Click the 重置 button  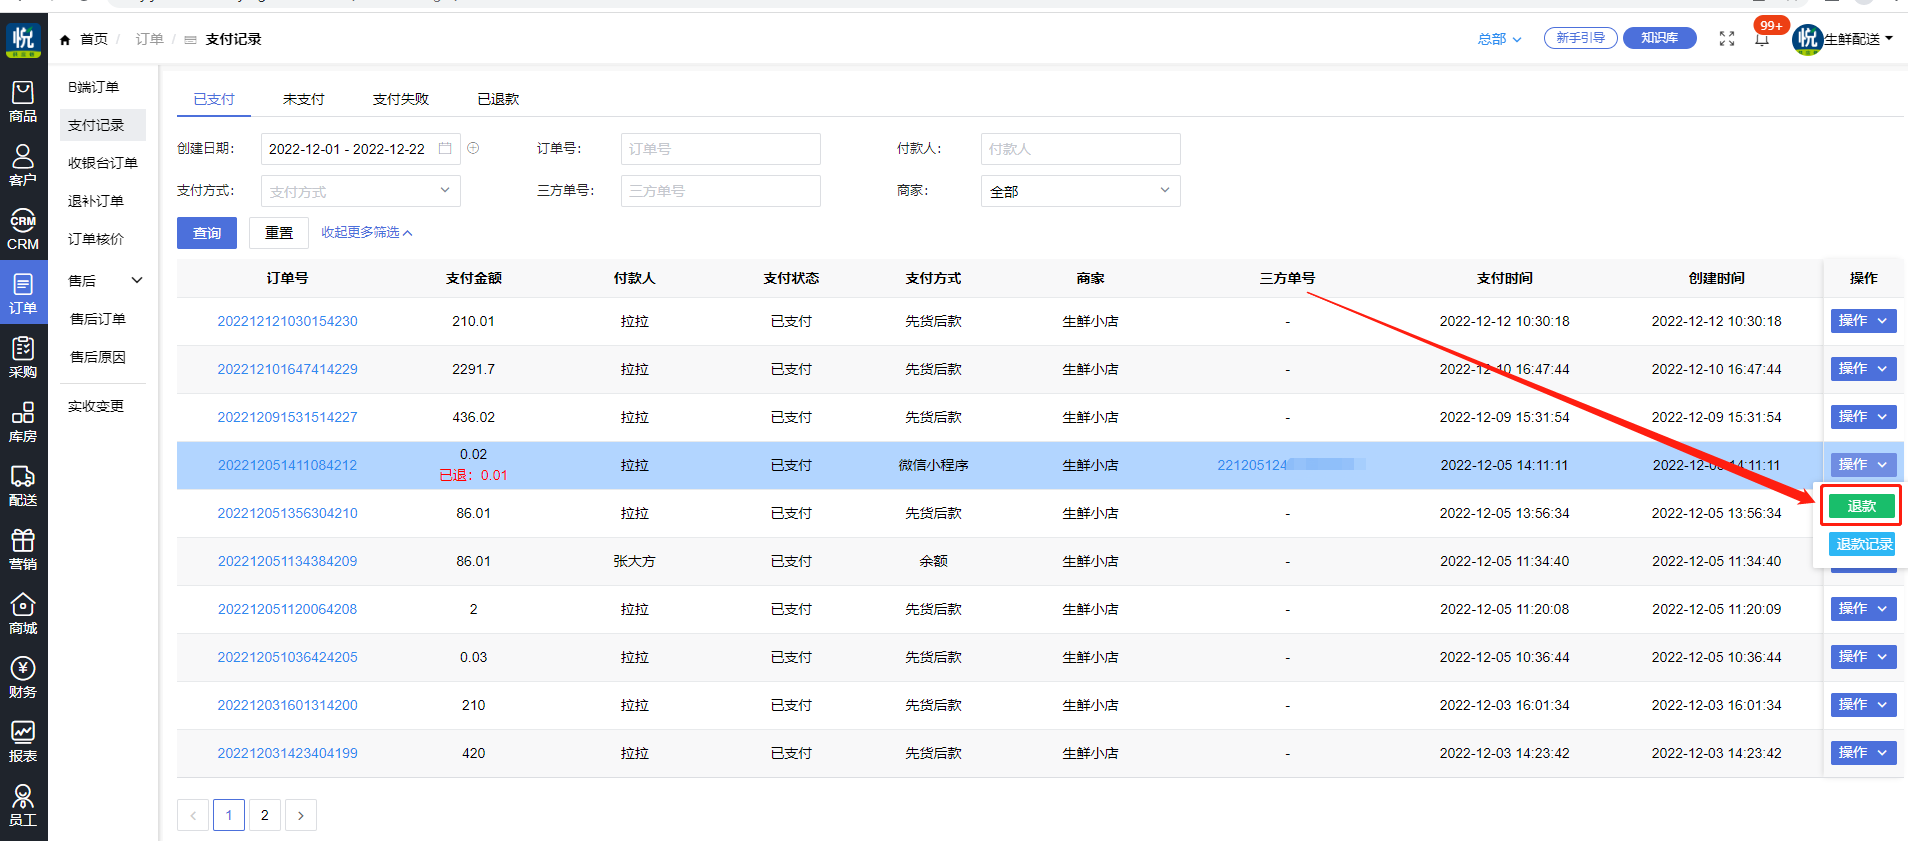279,233
